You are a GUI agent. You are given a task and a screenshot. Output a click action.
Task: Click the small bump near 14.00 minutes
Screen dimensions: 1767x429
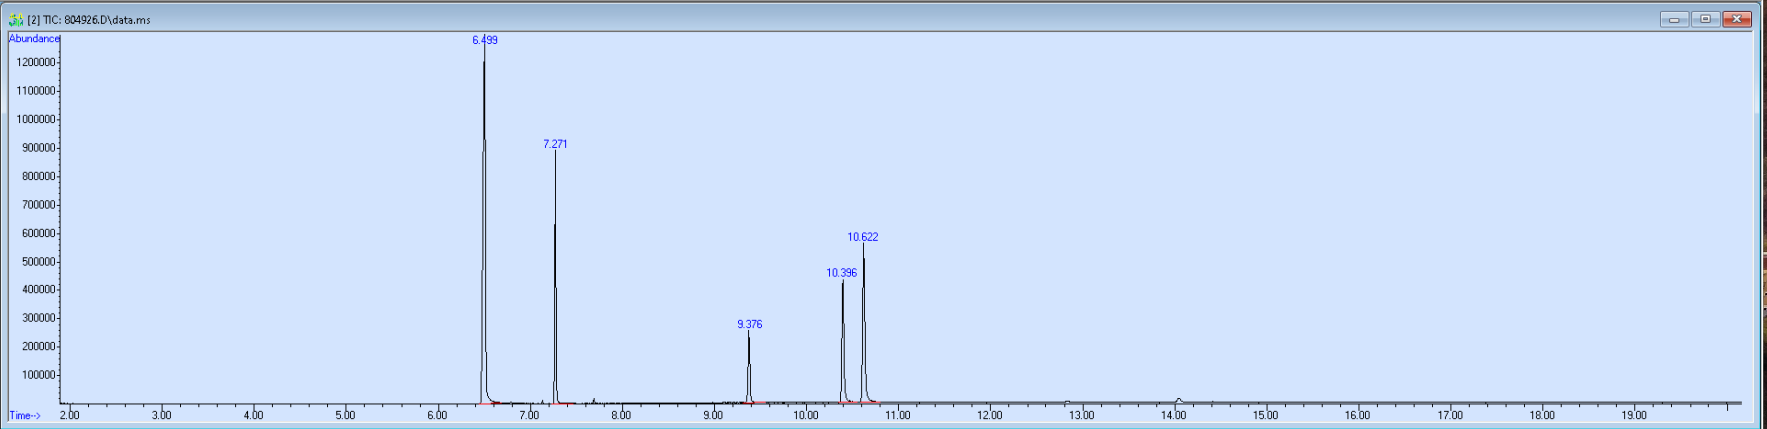tap(1179, 400)
